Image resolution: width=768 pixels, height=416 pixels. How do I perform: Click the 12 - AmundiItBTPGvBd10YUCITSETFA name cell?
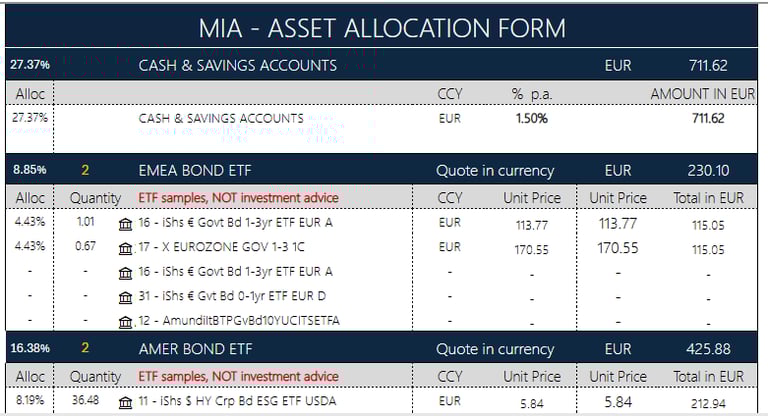[239, 320]
